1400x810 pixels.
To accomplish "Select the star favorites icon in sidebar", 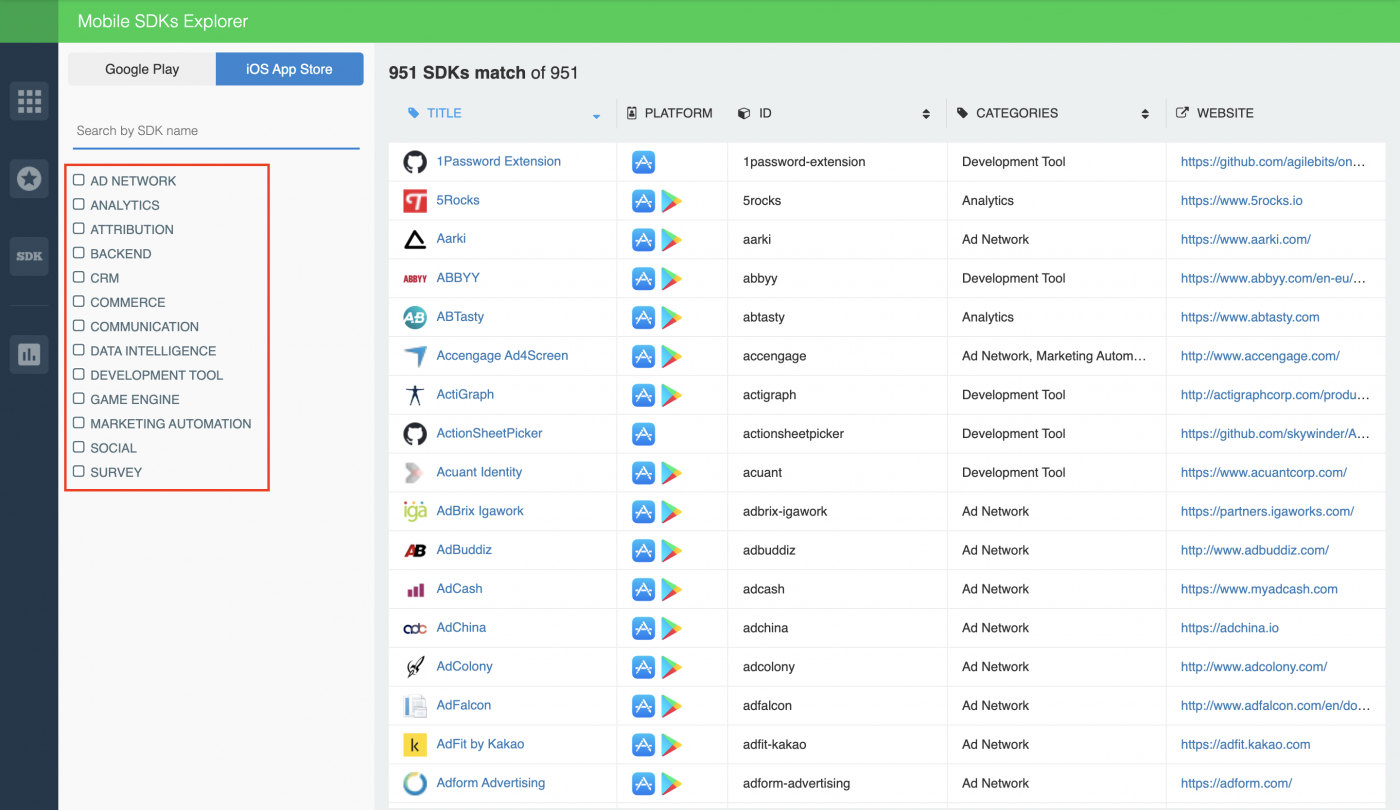I will [x=29, y=178].
